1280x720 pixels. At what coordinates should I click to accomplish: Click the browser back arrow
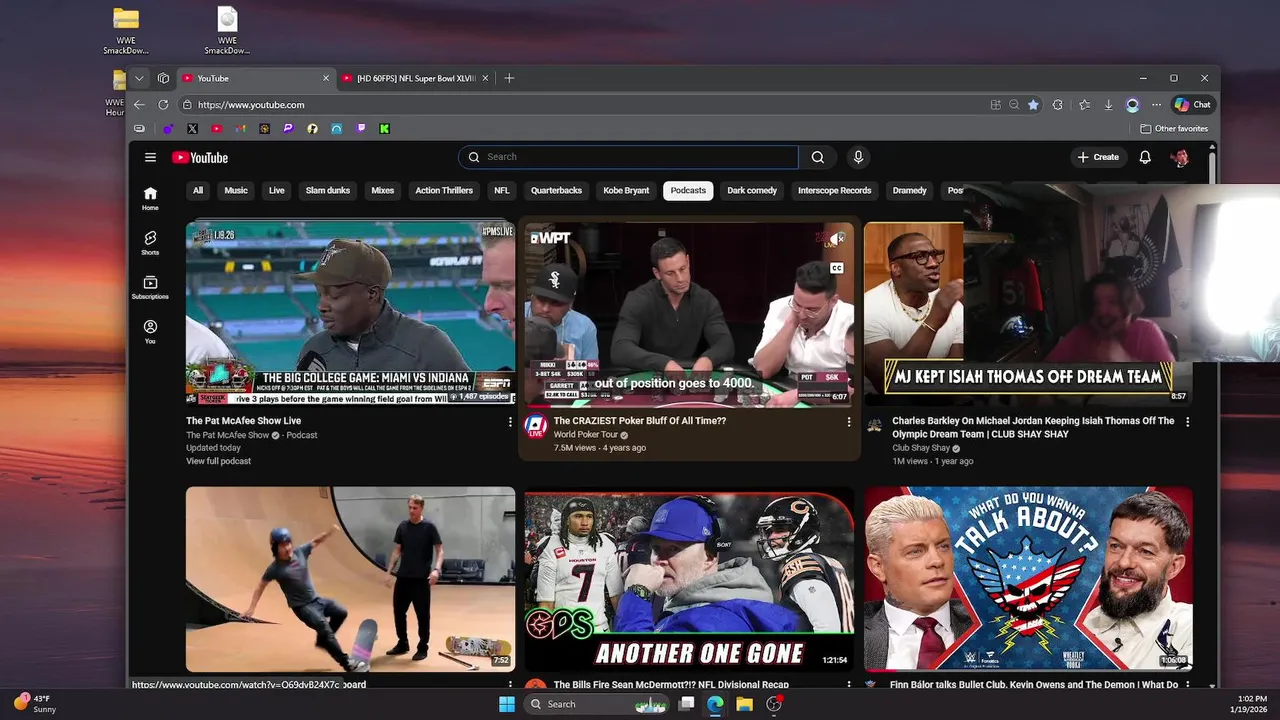pos(139,104)
